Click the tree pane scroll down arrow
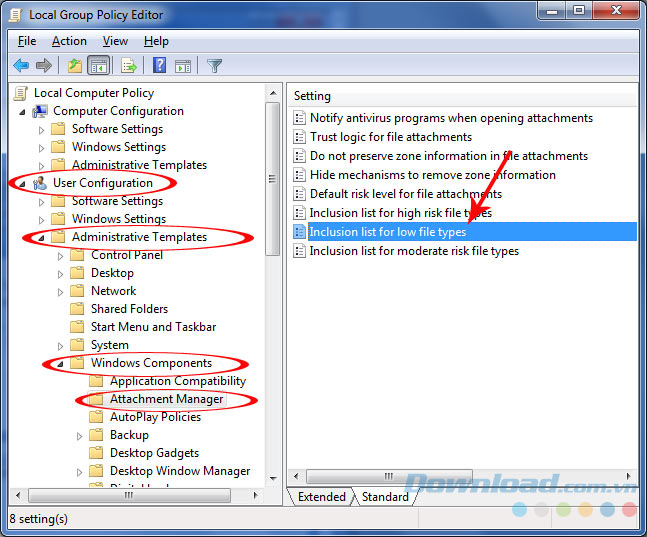 click(x=273, y=479)
